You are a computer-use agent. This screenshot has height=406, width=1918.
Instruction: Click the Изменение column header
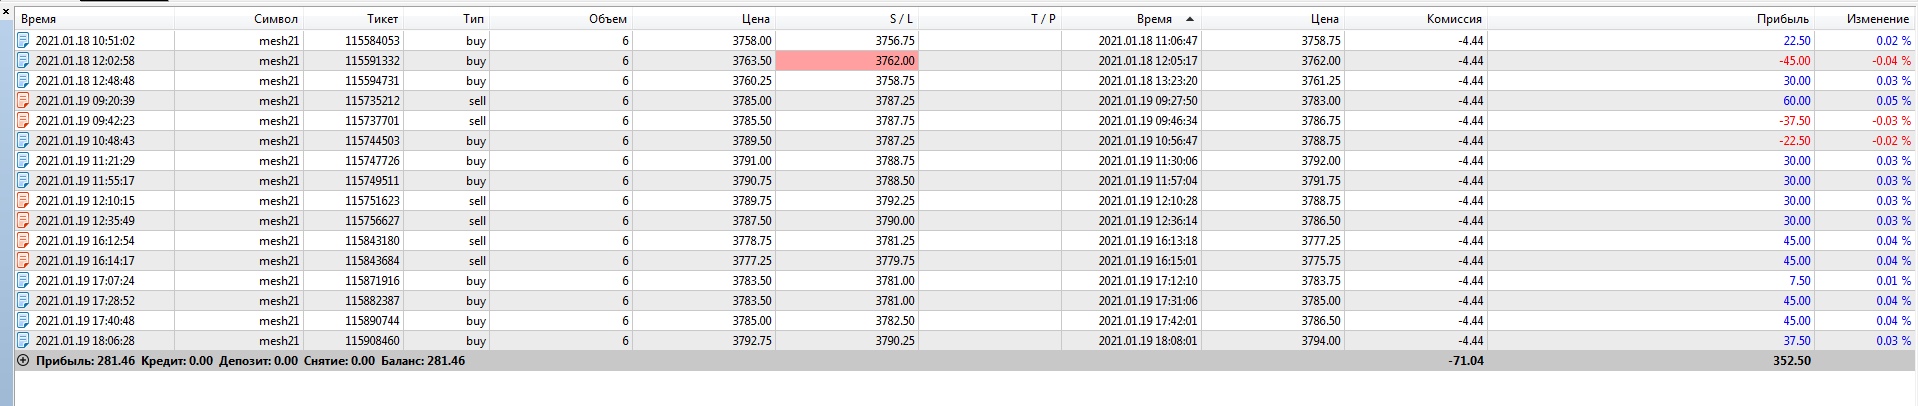click(1877, 19)
